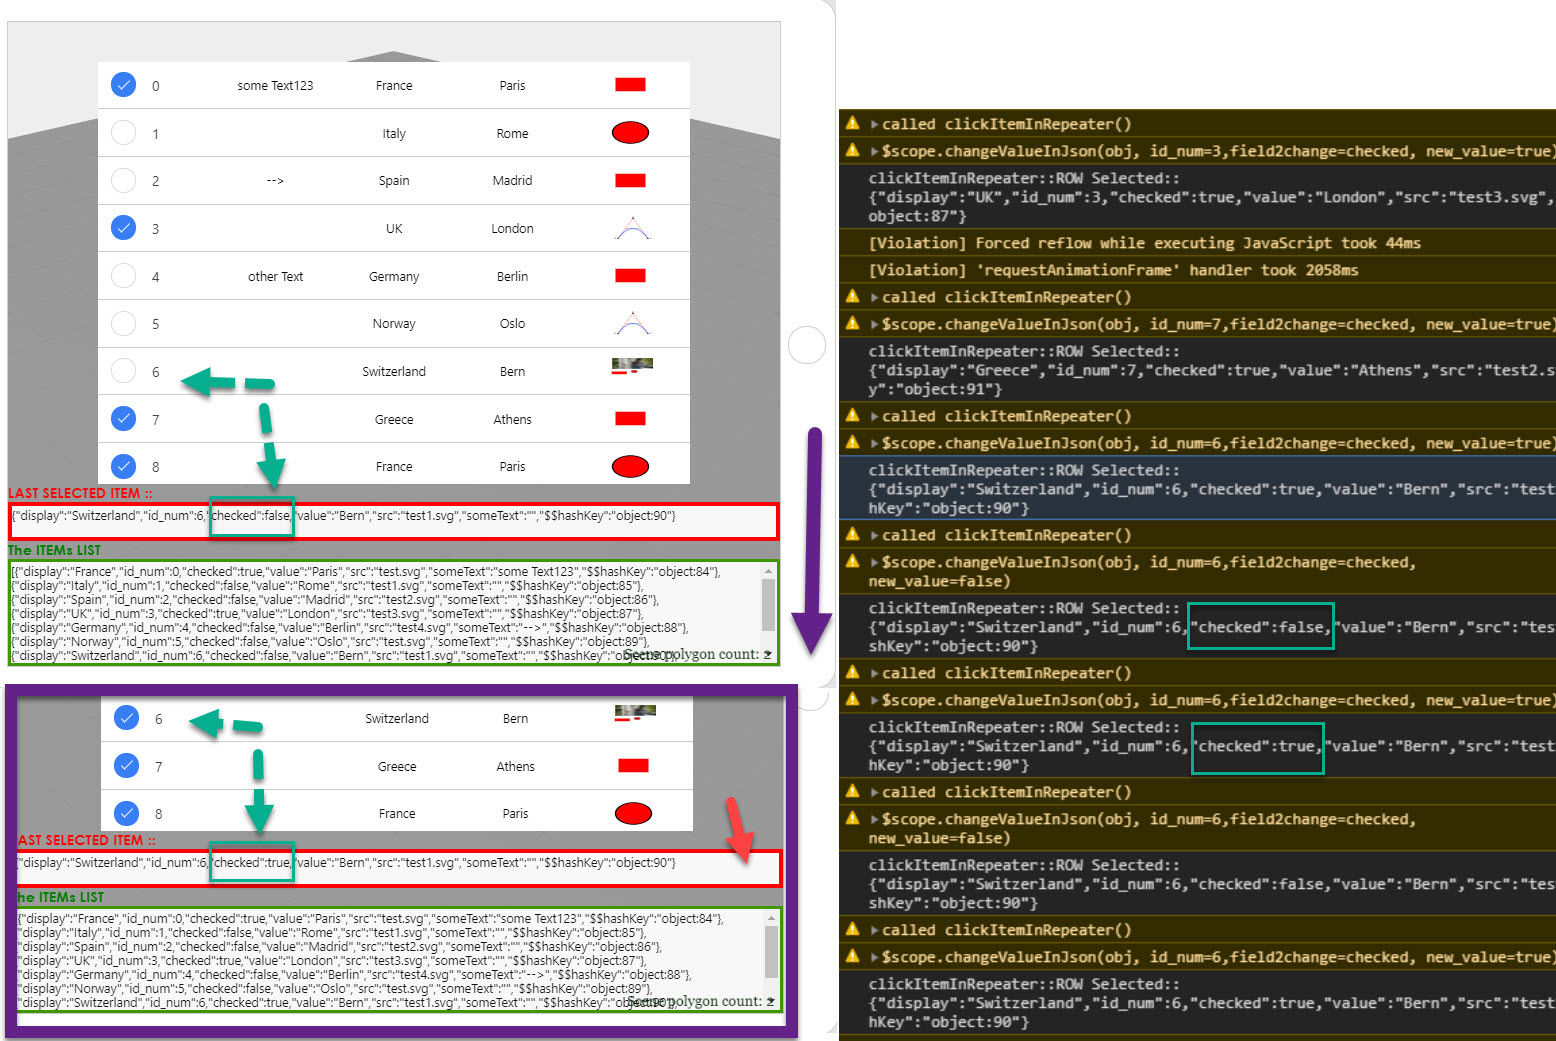Click the curve icon in the UK London row

tap(630, 228)
